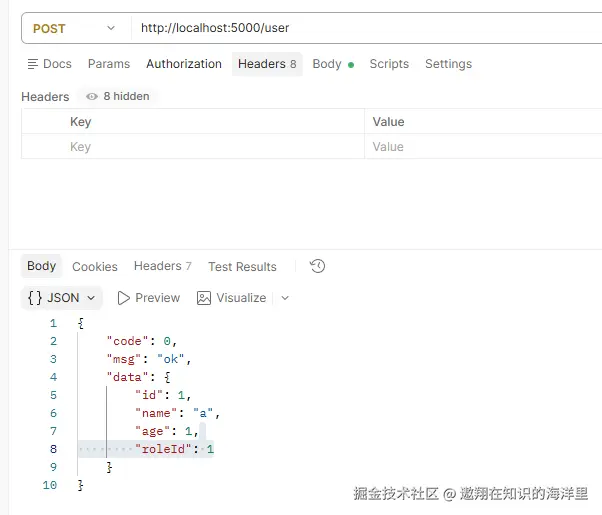Open the Test Results tab

coord(242,267)
